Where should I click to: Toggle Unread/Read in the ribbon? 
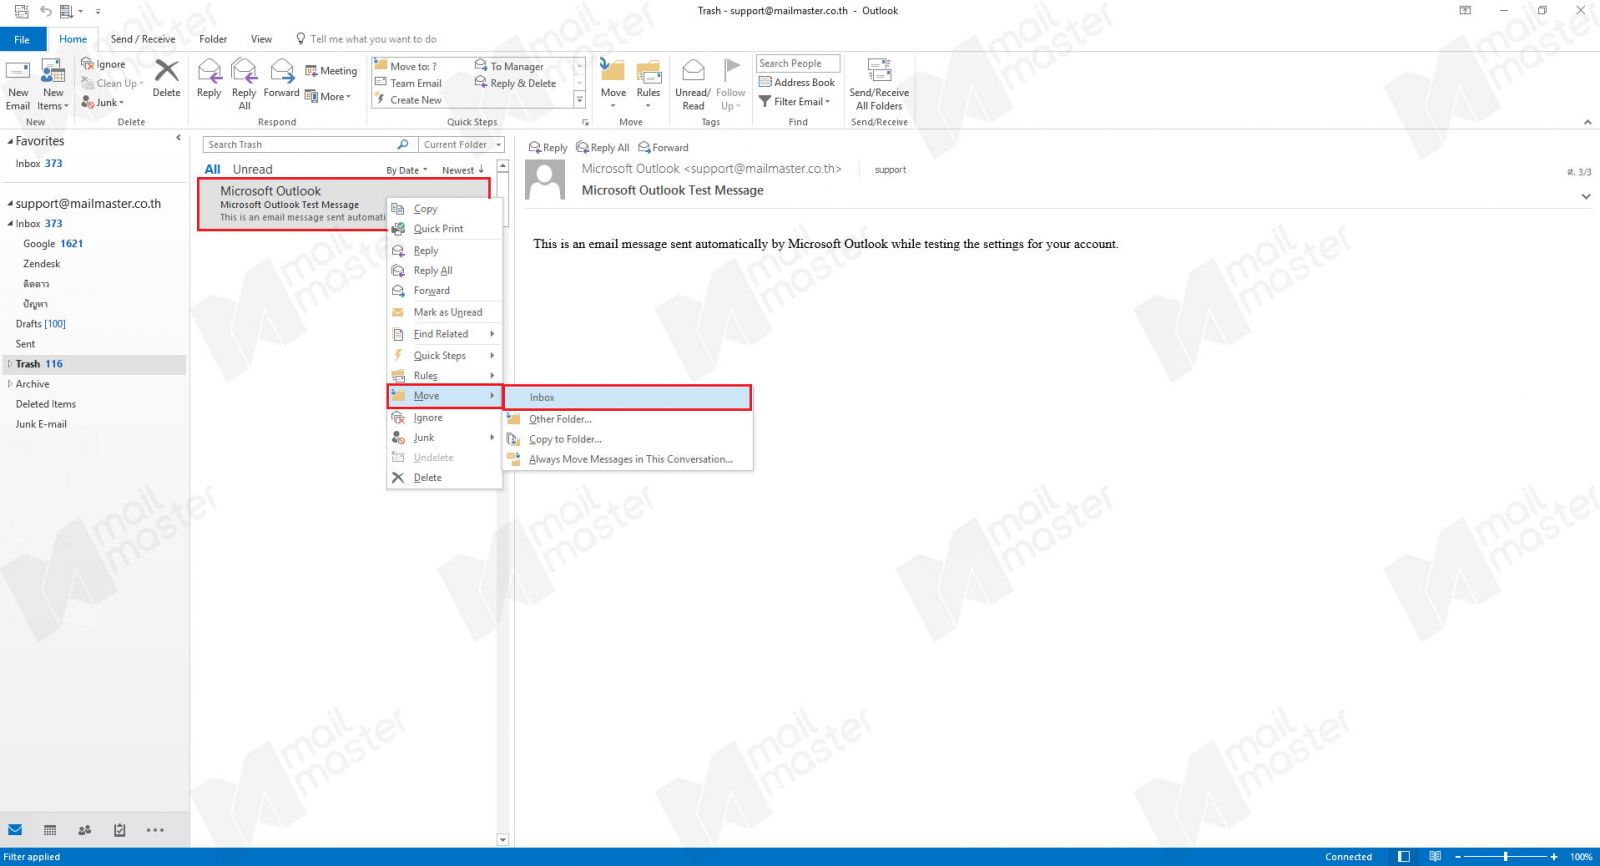[x=693, y=84]
